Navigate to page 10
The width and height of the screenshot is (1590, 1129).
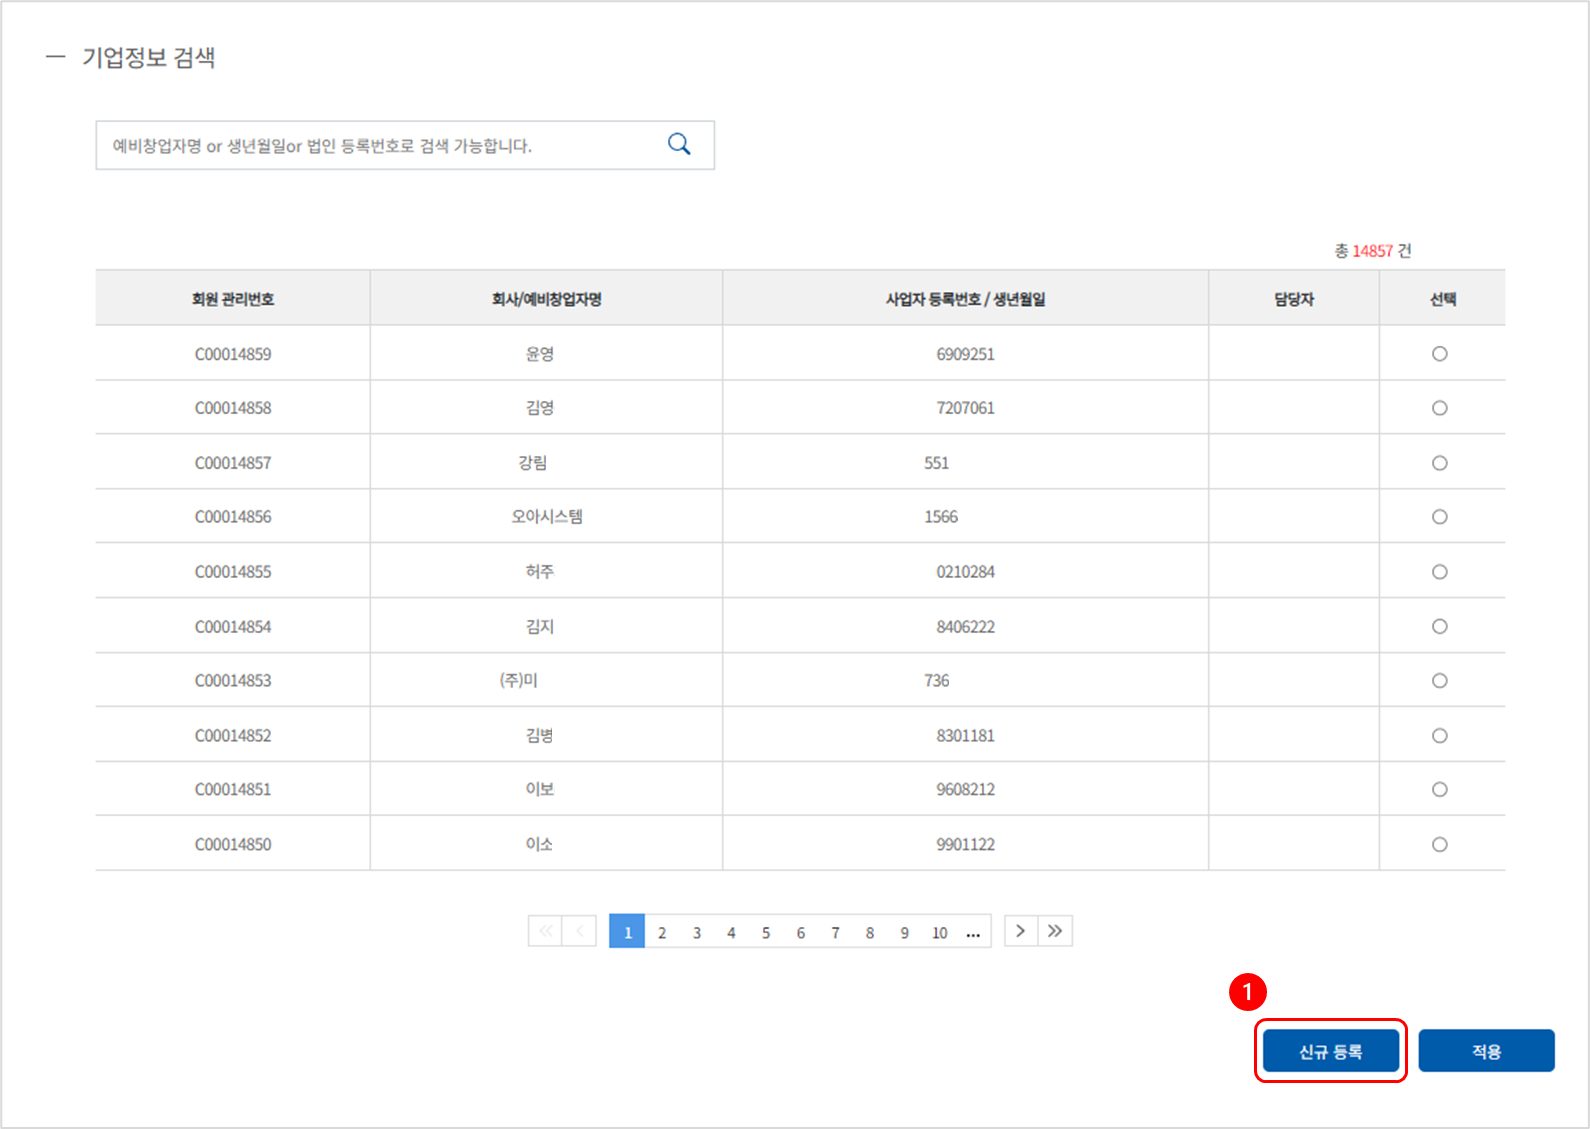[939, 933]
